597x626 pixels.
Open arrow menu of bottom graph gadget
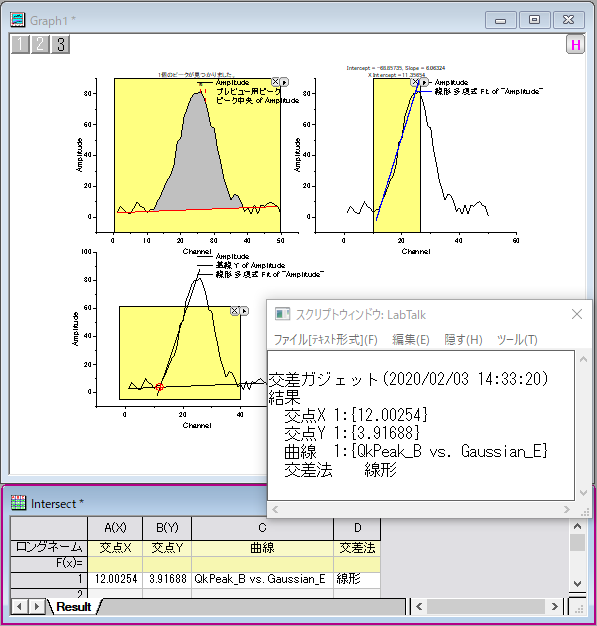coord(244,311)
